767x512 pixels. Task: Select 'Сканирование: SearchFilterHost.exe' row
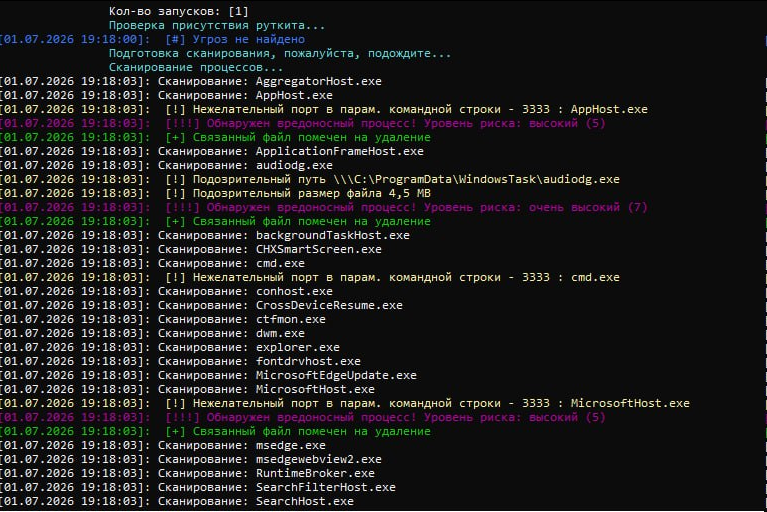click(198, 488)
